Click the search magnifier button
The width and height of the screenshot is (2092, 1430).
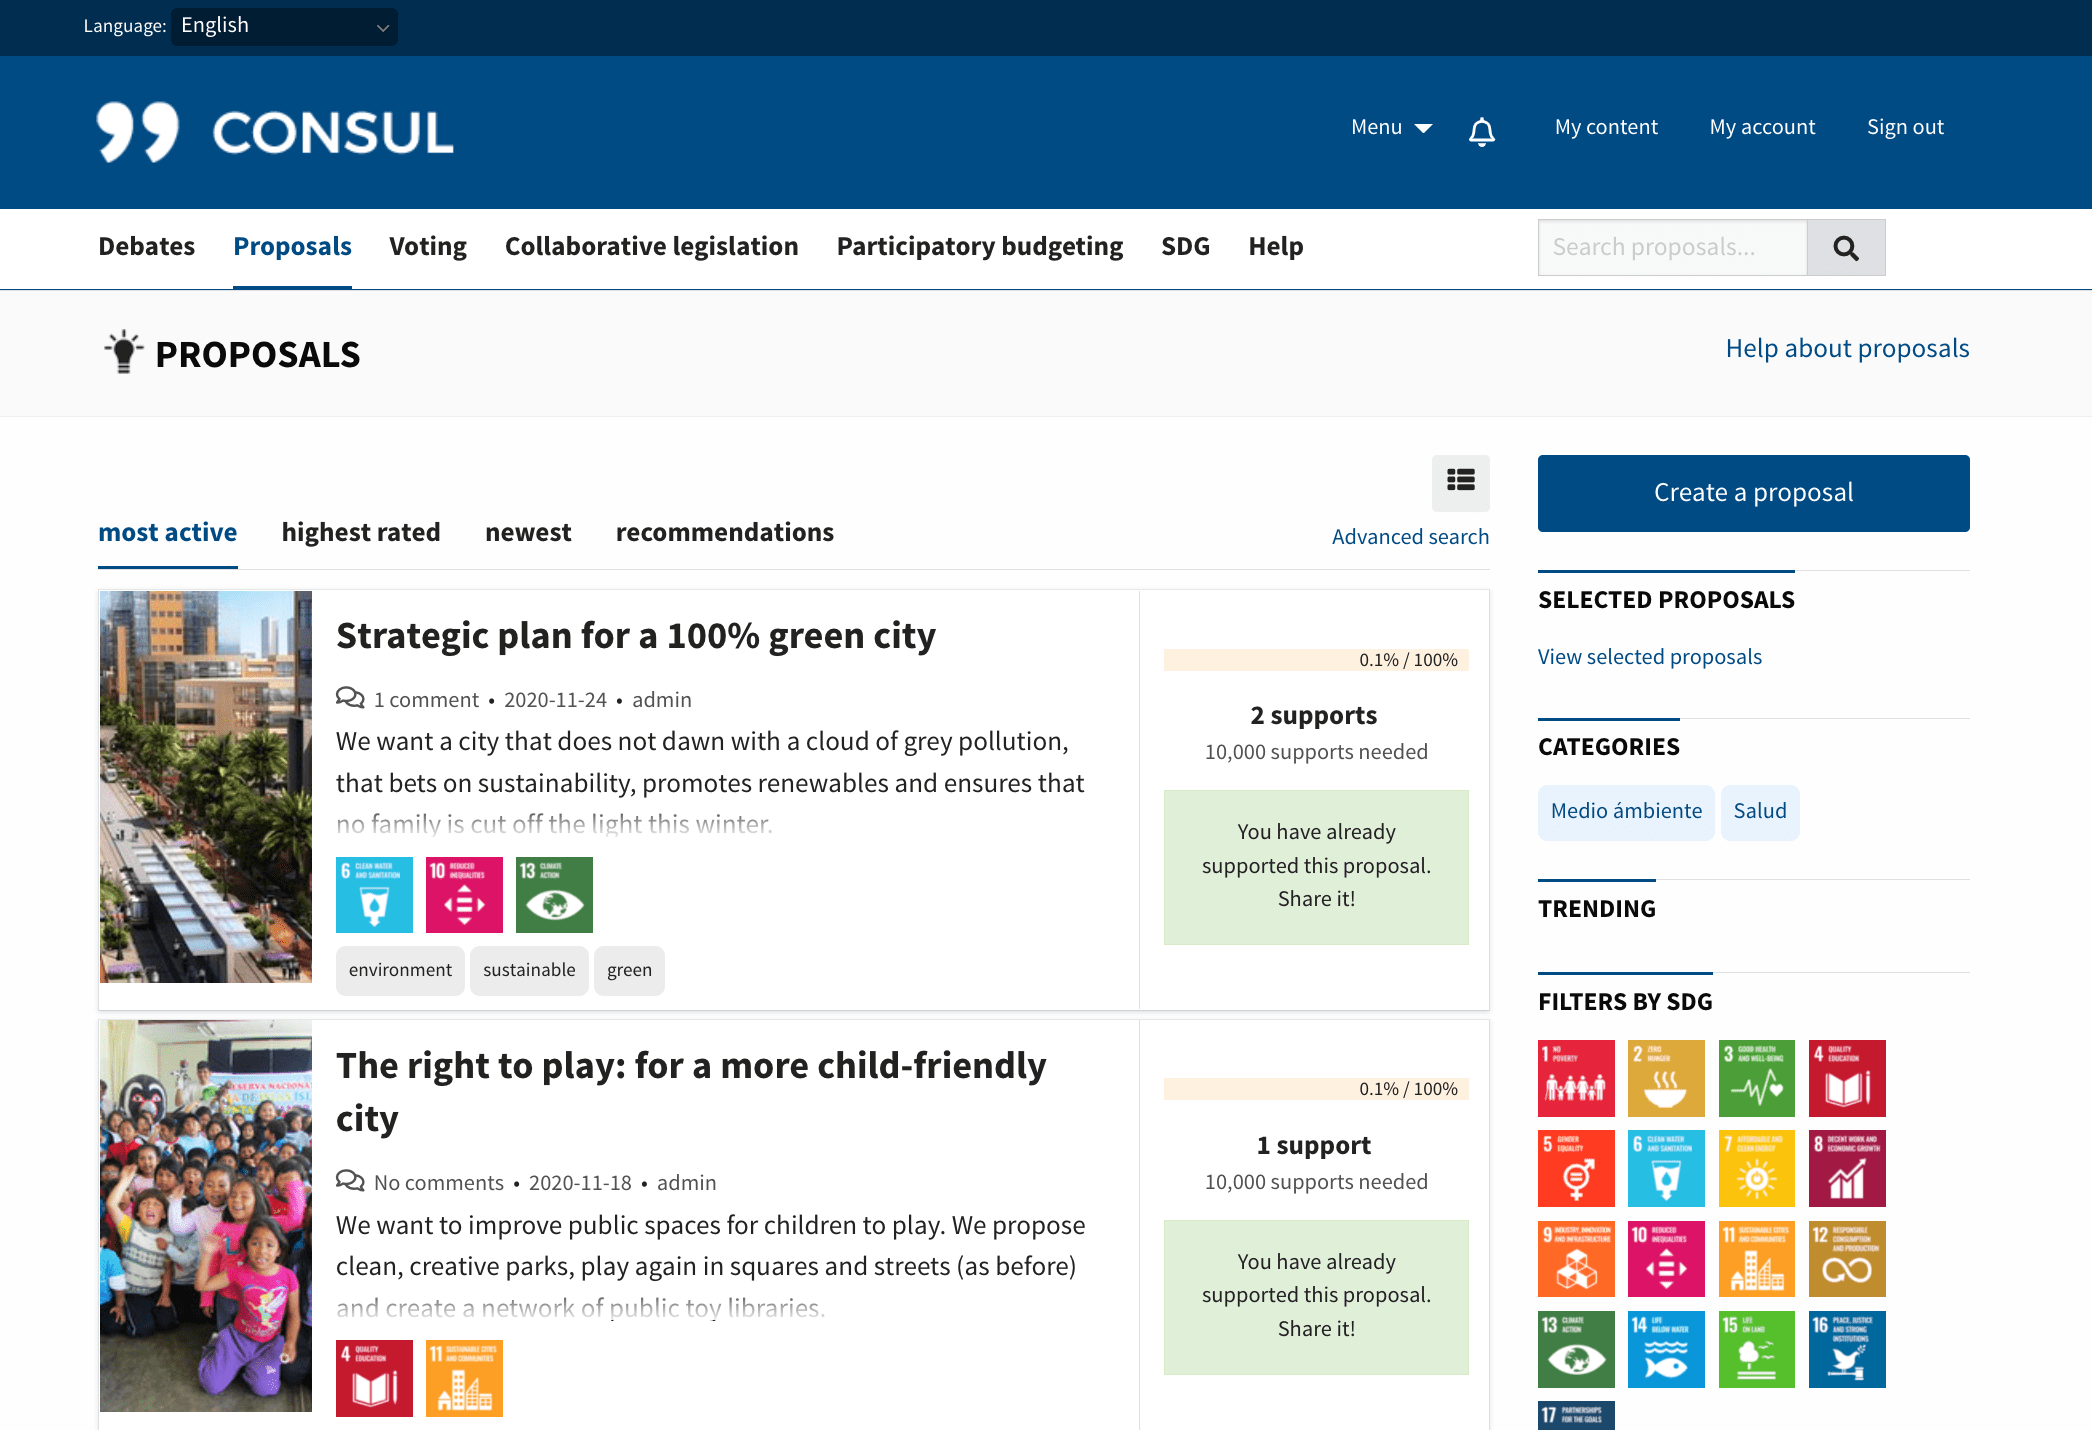point(1846,248)
